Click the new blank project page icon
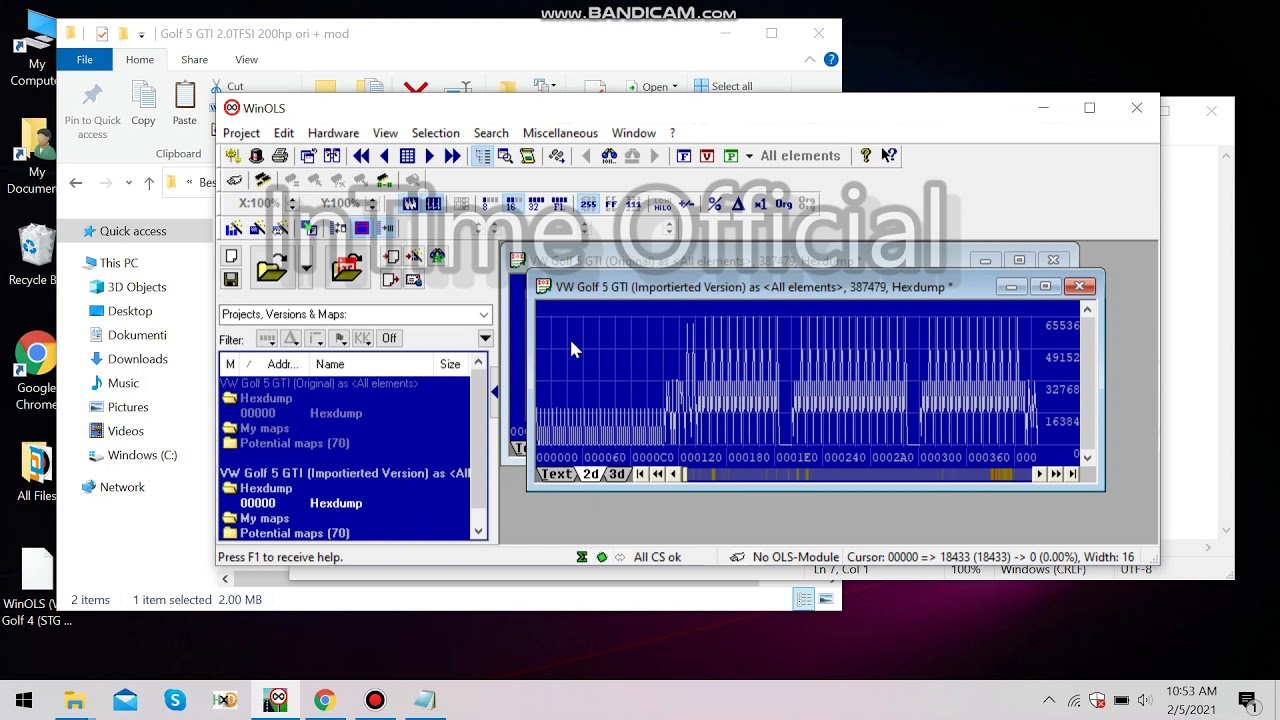Screen dimensions: 1280x720 (231, 256)
